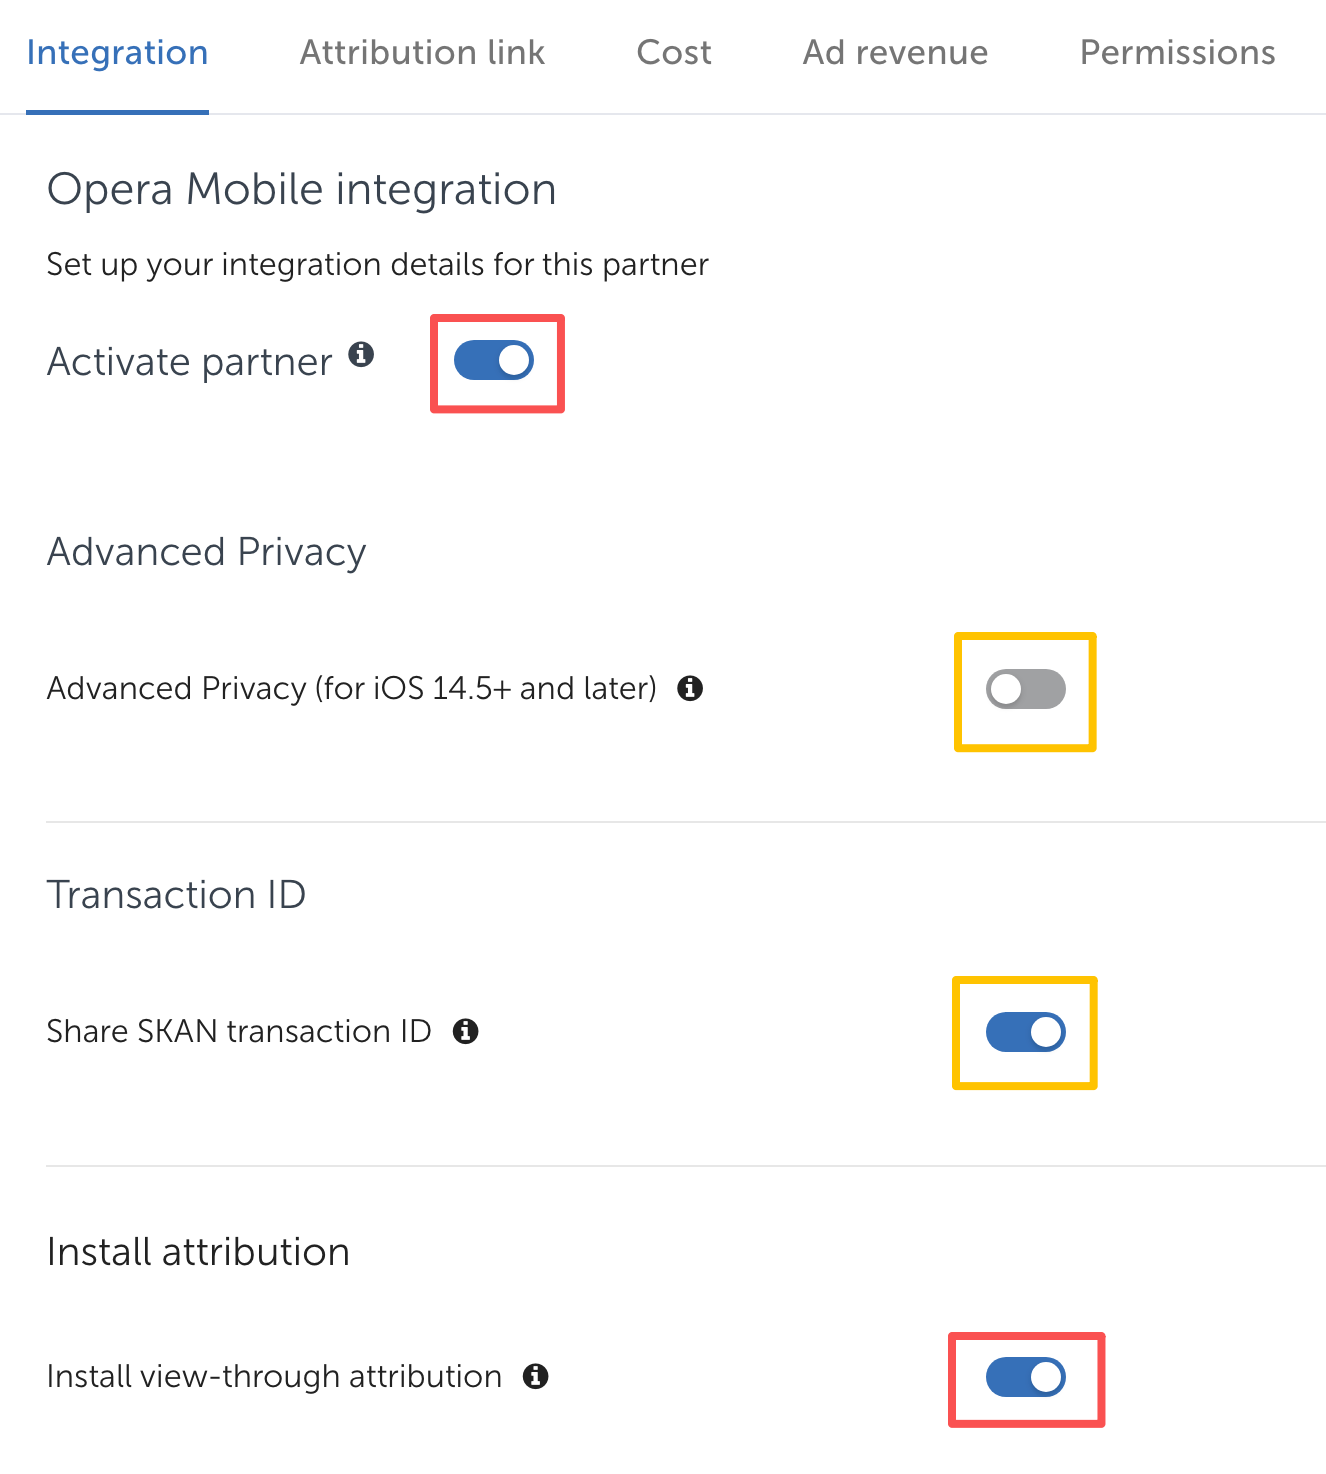Click "Set up your integration details" description text

tap(377, 264)
